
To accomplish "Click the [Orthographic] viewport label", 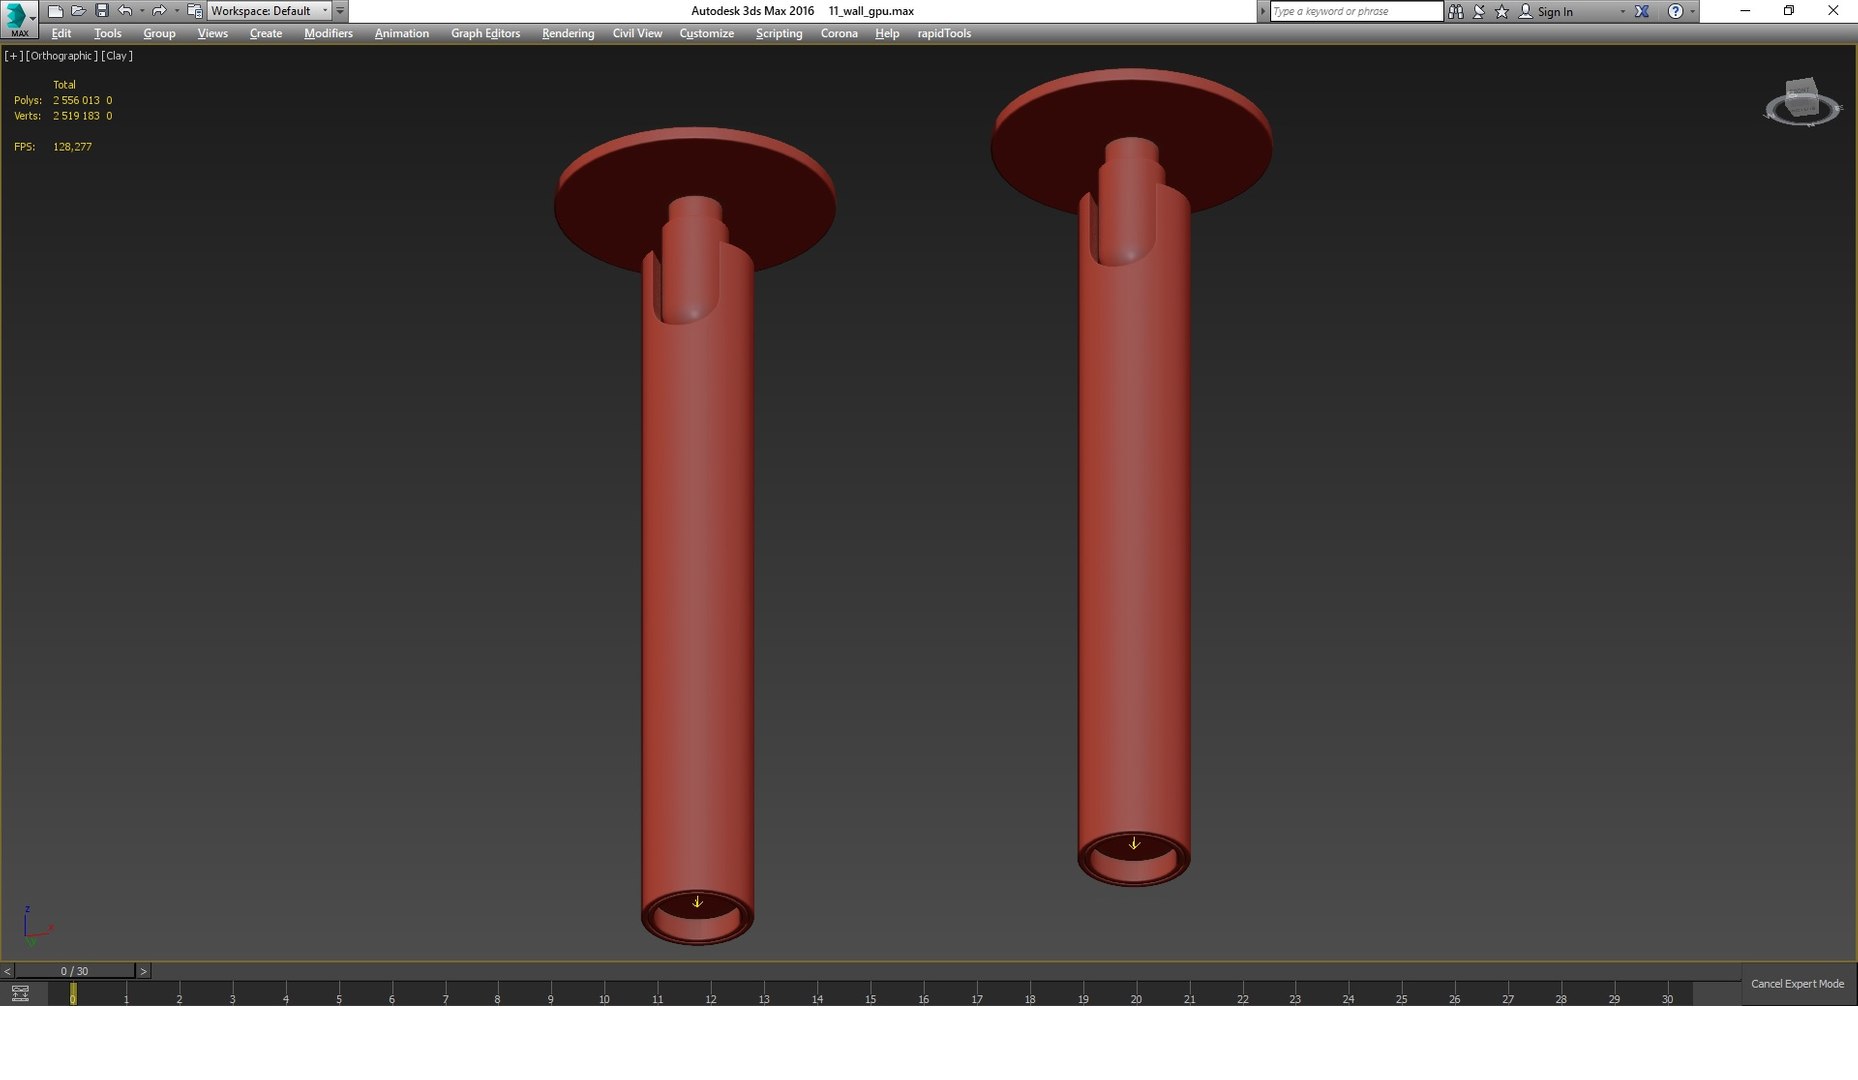I will coord(62,56).
